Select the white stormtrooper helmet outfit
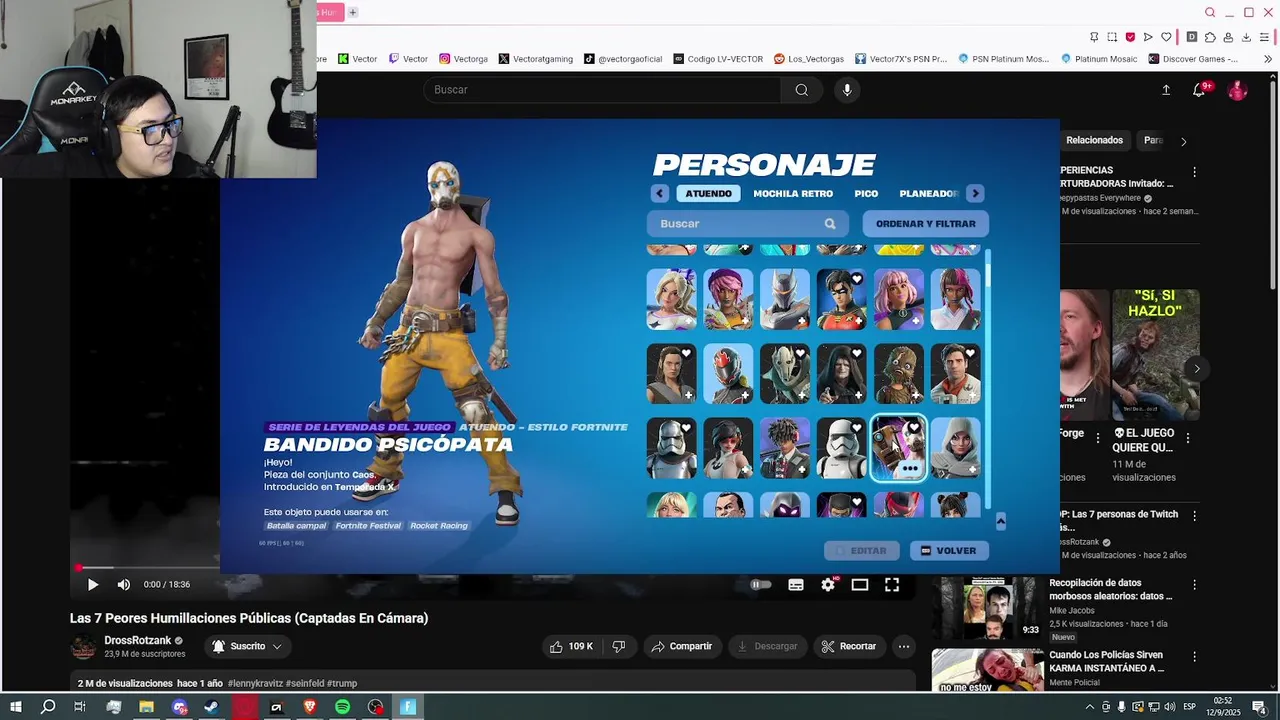 [x=842, y=449]
